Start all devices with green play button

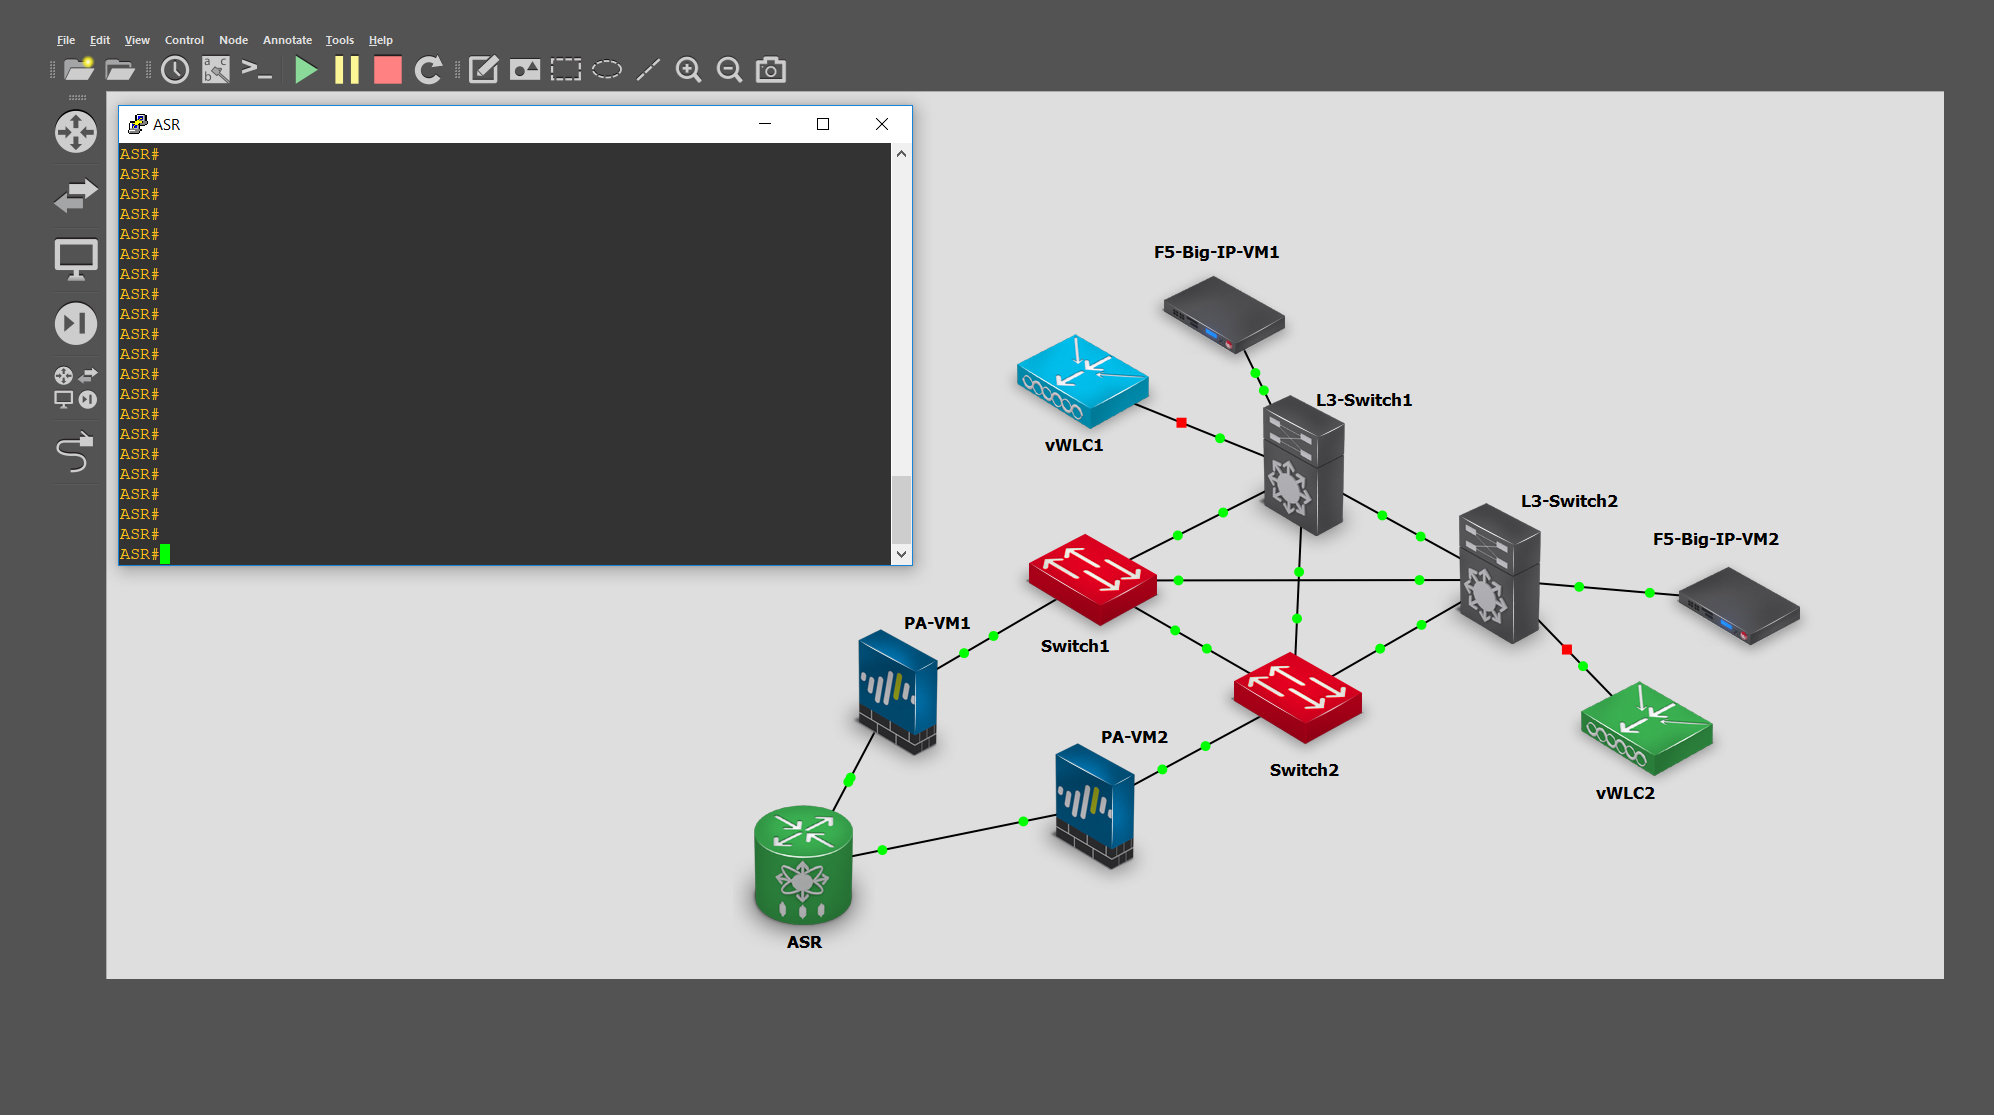306,69
